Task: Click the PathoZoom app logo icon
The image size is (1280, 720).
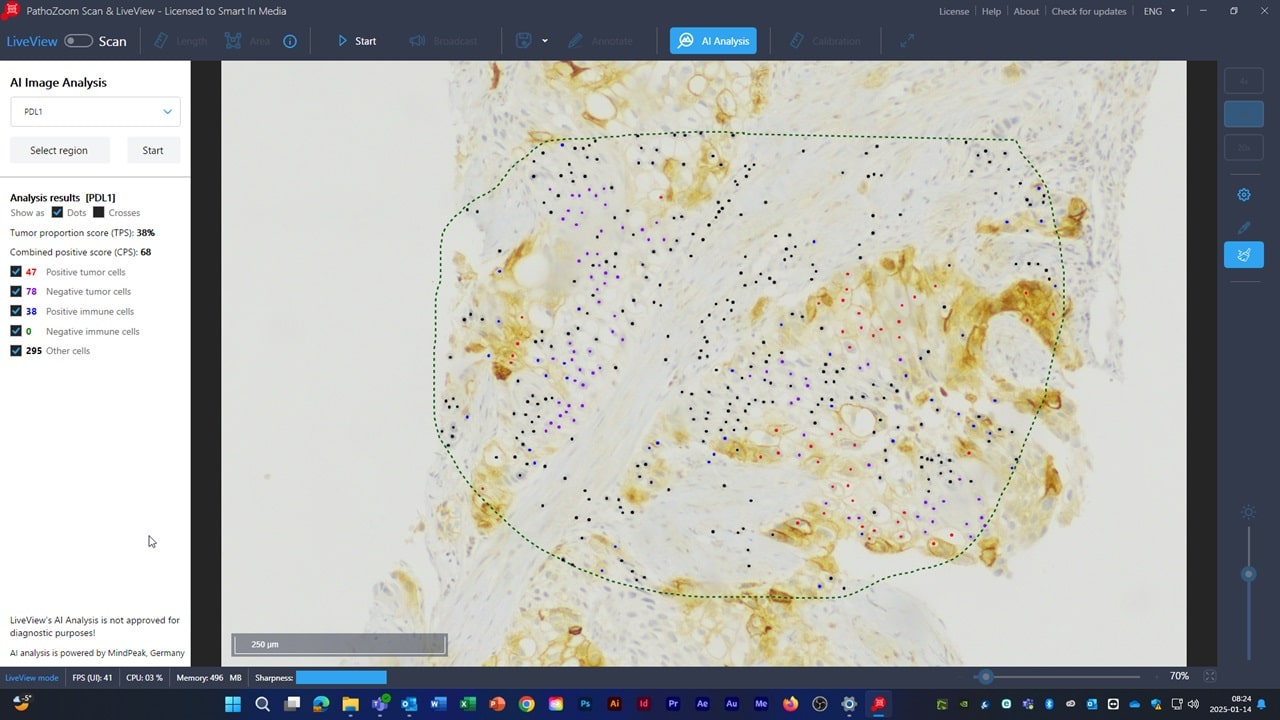Action: click(x=13, y=11)
